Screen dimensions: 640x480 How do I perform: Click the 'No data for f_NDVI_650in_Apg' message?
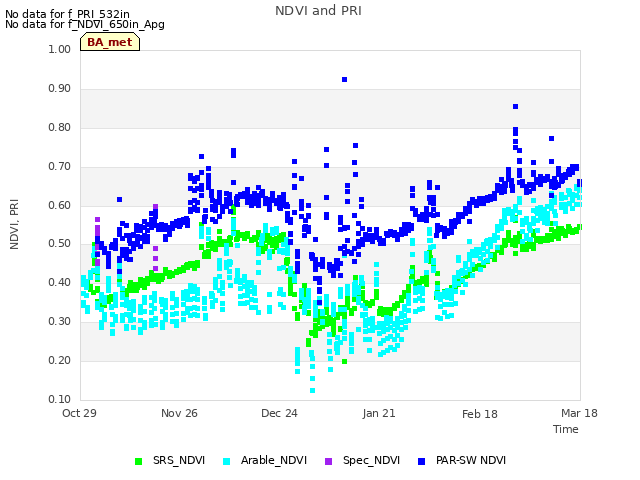[85, 24]
